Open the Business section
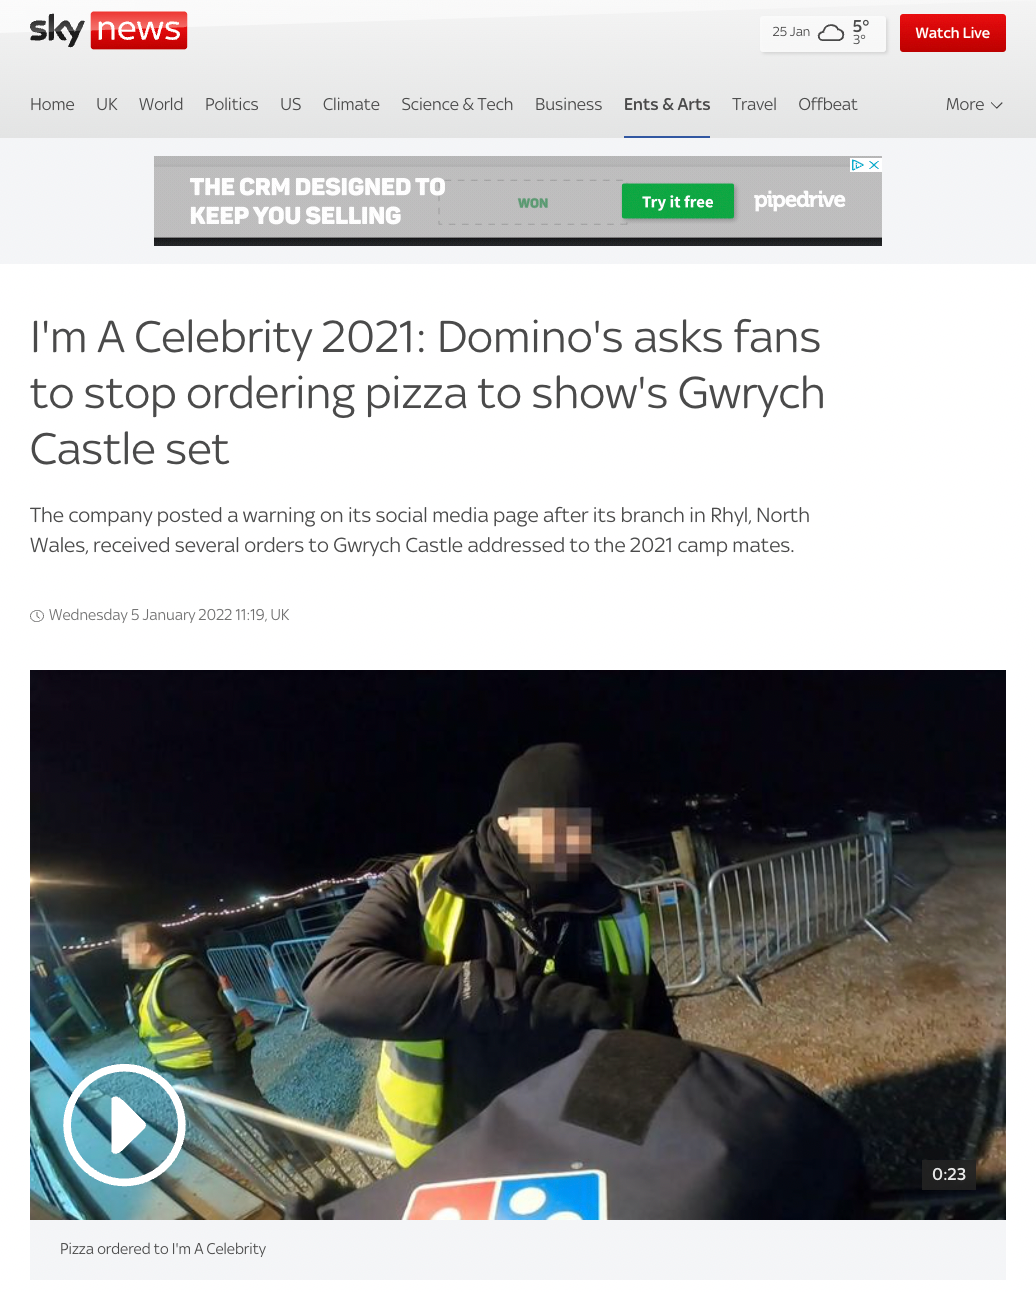 pos(568,104)
